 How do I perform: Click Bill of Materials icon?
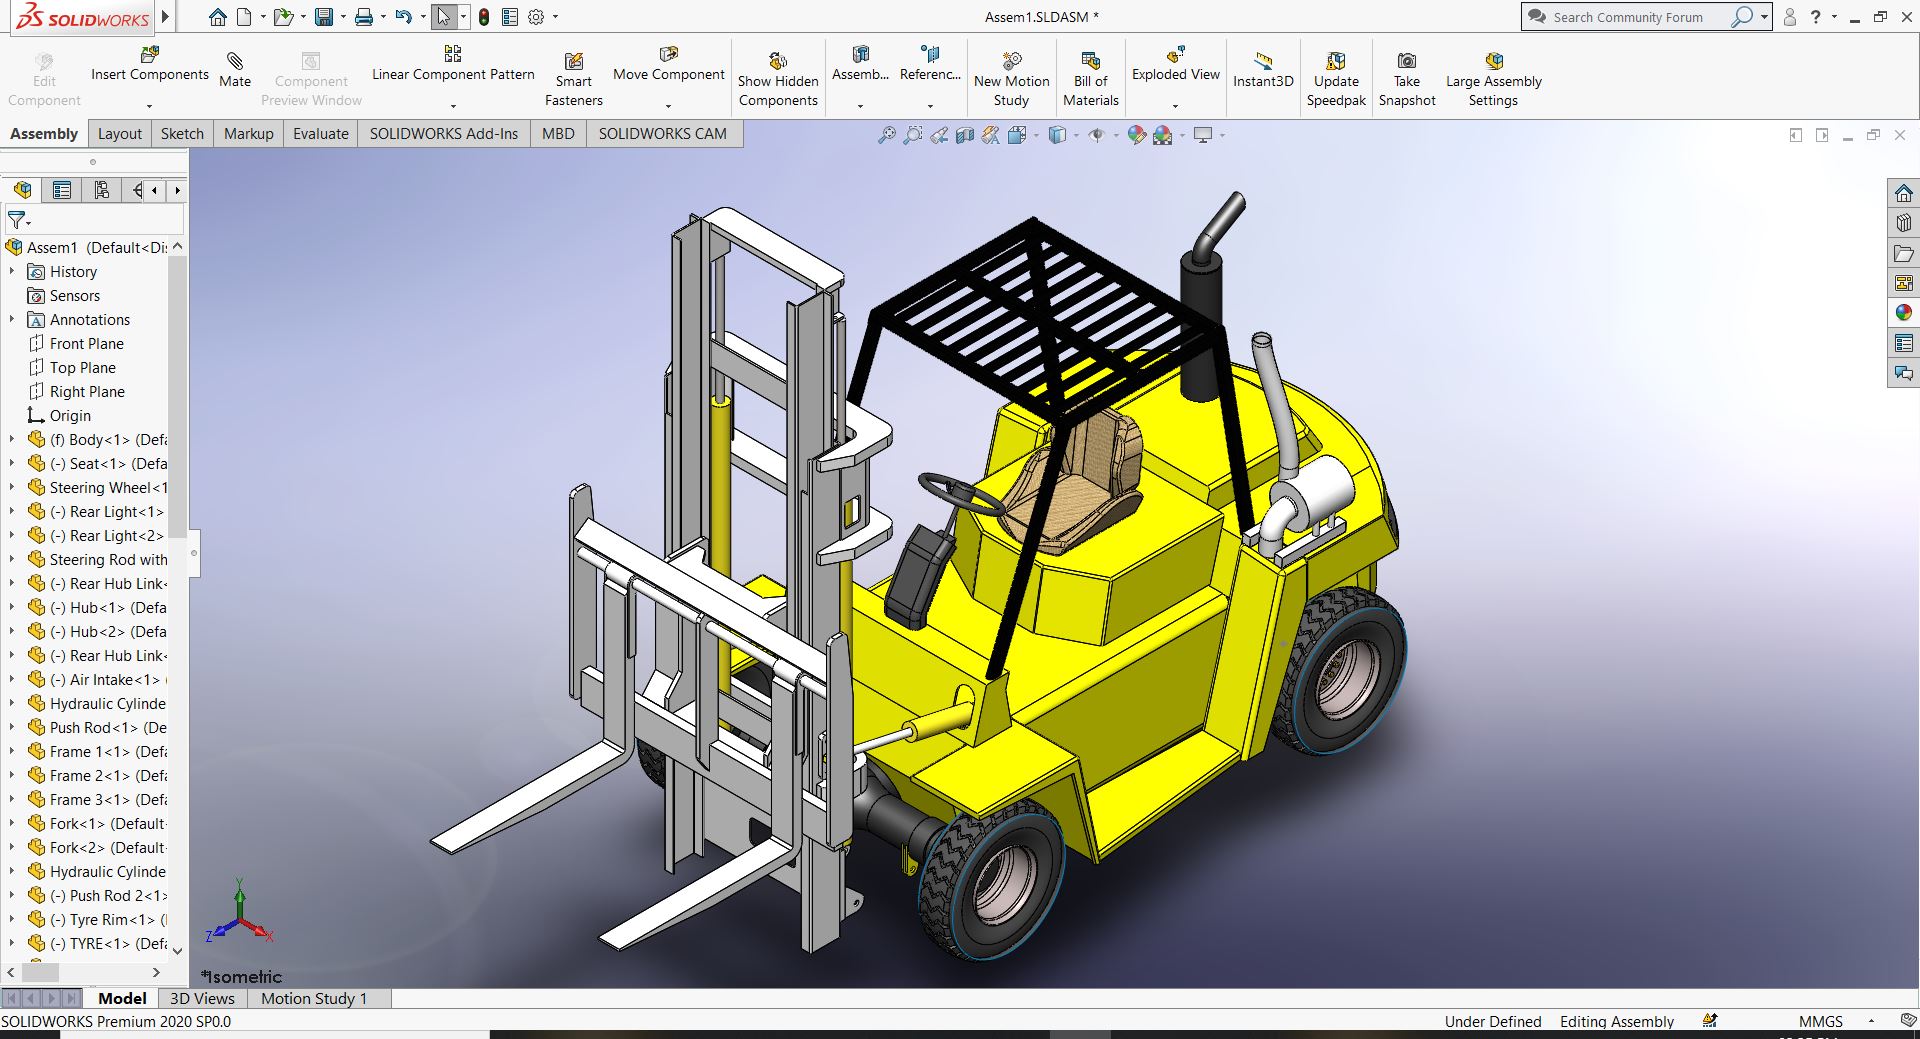pyautogui.click(x=1090, y=62)
